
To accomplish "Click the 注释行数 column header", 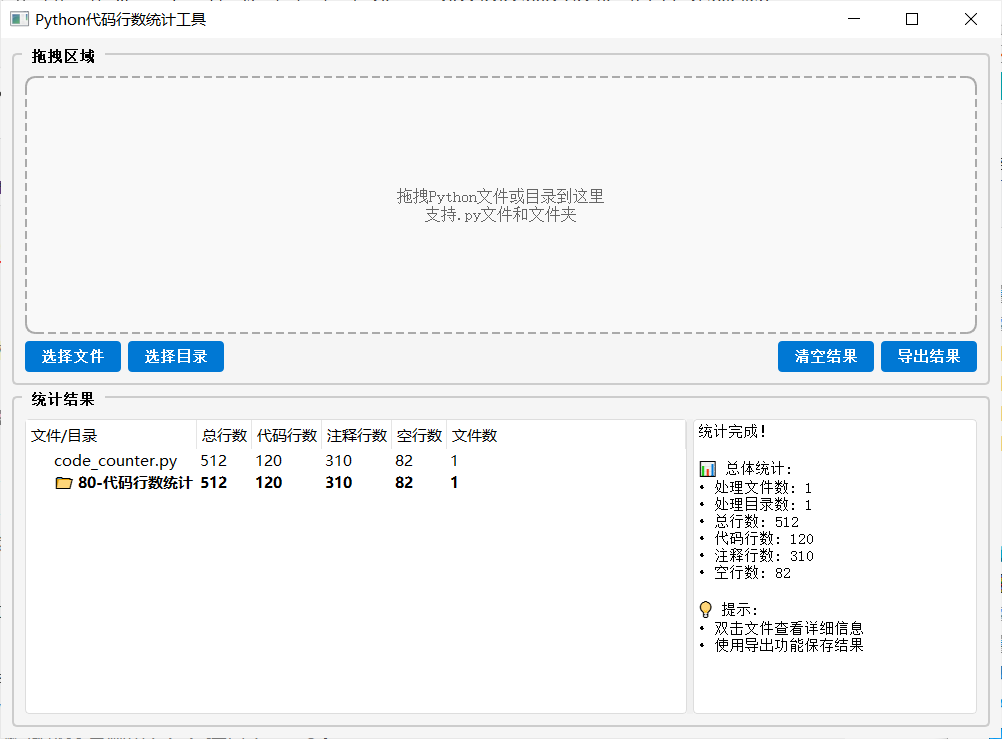I will pyautogui.click(x=355, y=435).
